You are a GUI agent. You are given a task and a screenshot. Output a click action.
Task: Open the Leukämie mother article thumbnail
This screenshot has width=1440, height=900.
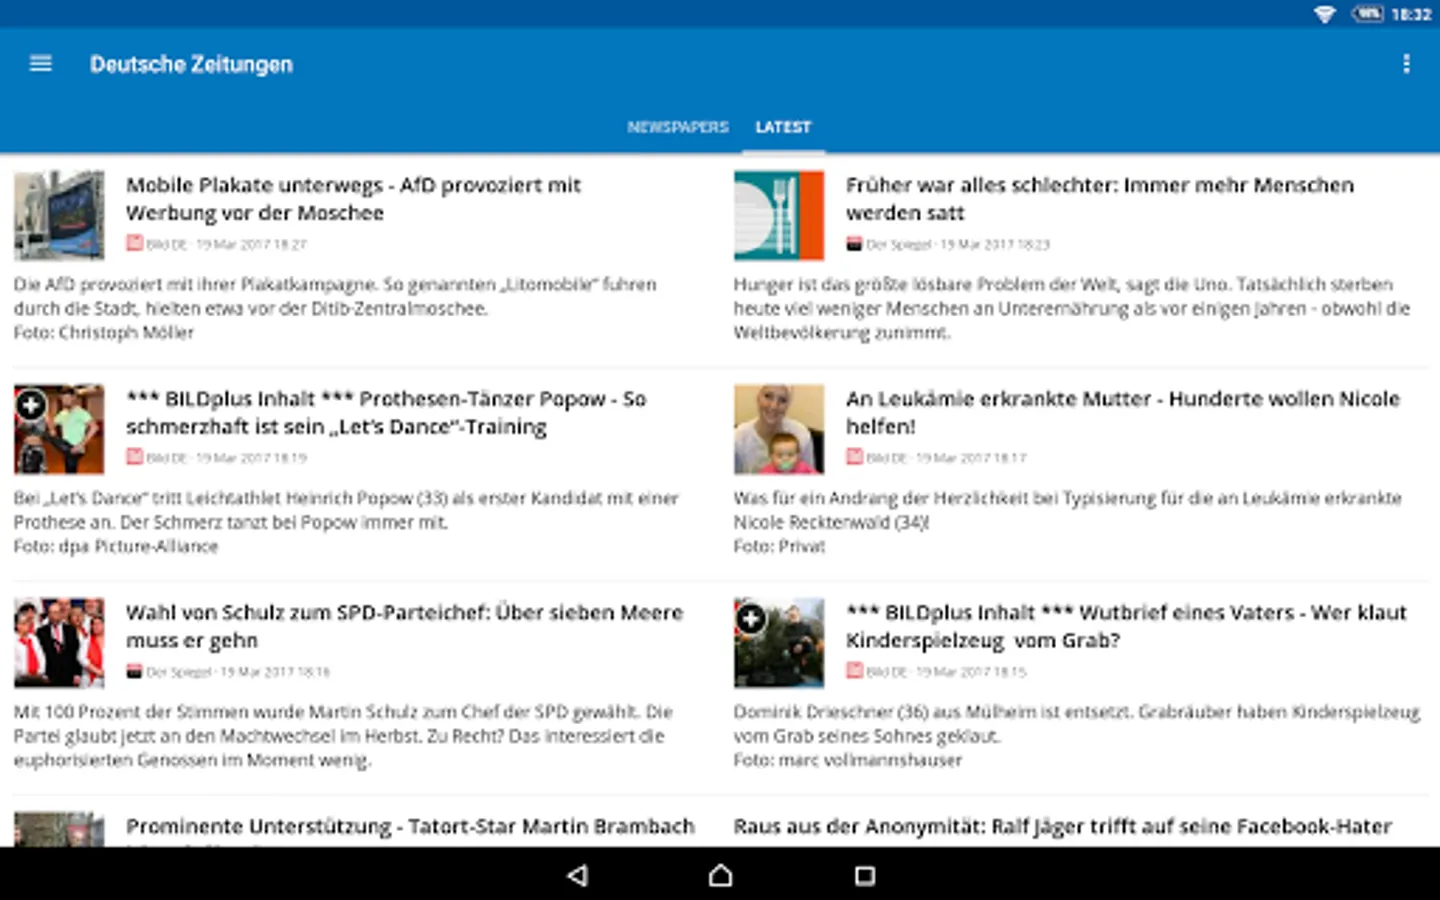pyautogui.click(x=779, y=430)
